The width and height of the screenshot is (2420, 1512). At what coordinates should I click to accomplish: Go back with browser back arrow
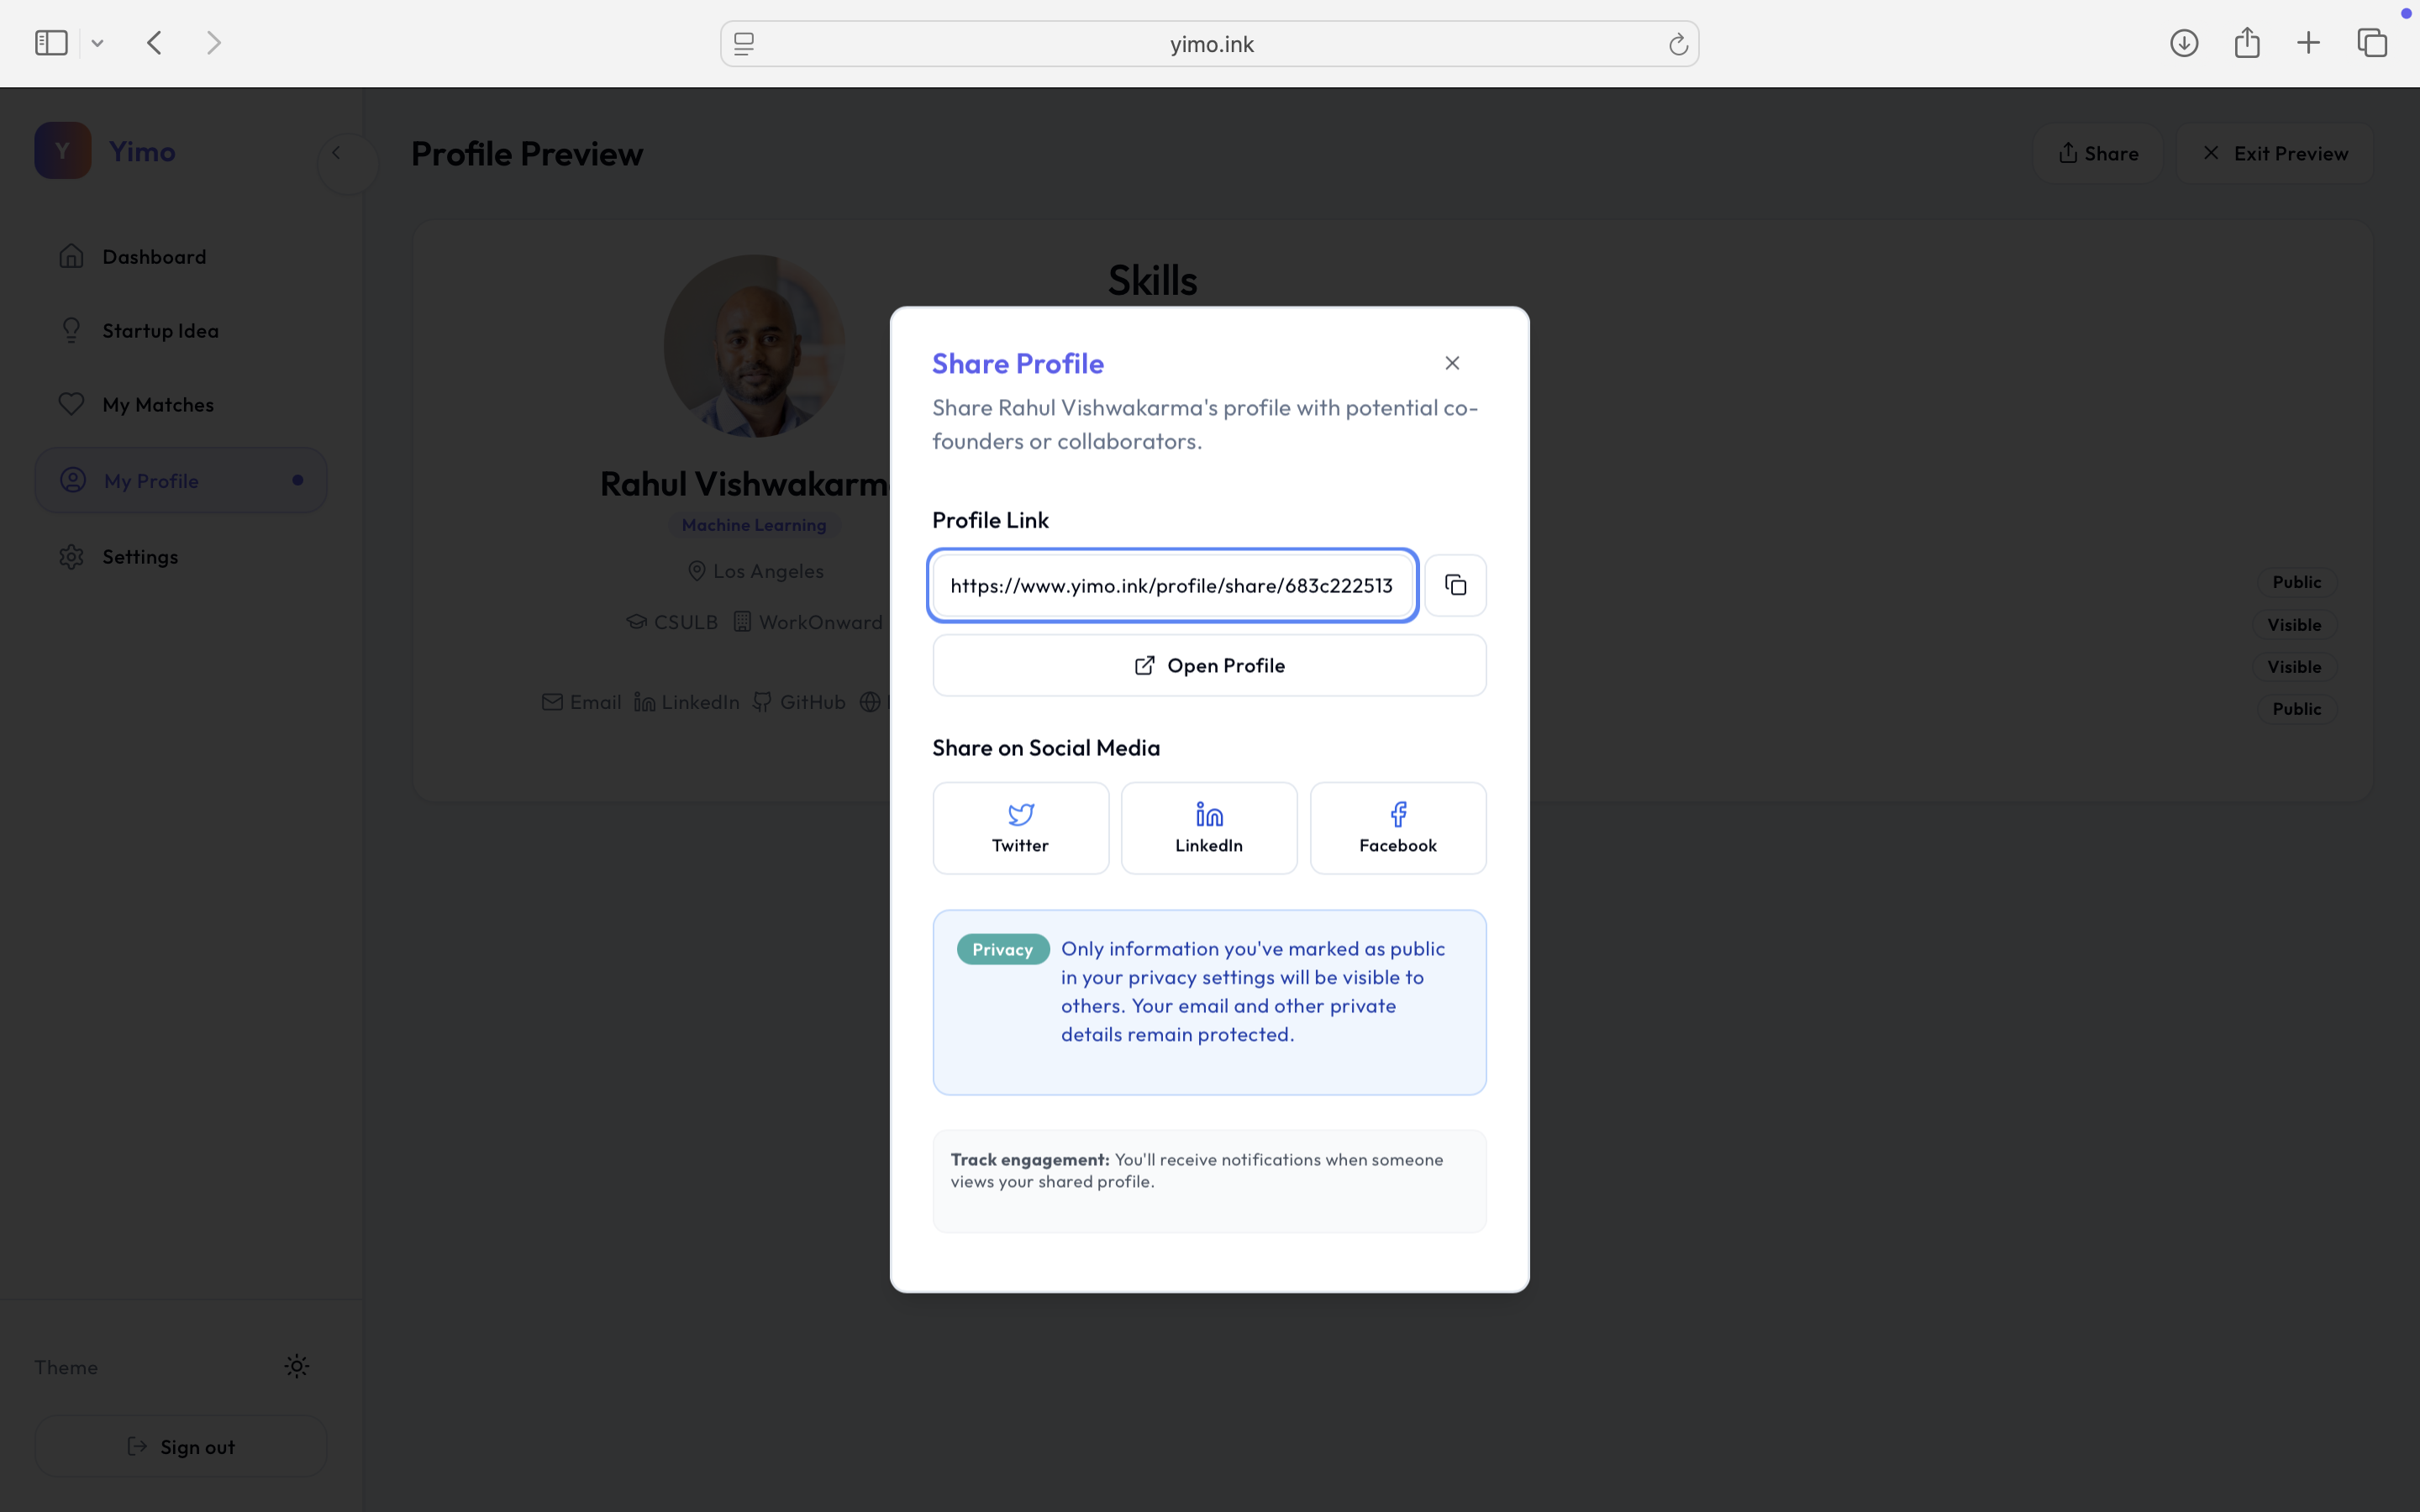point(154,43)
